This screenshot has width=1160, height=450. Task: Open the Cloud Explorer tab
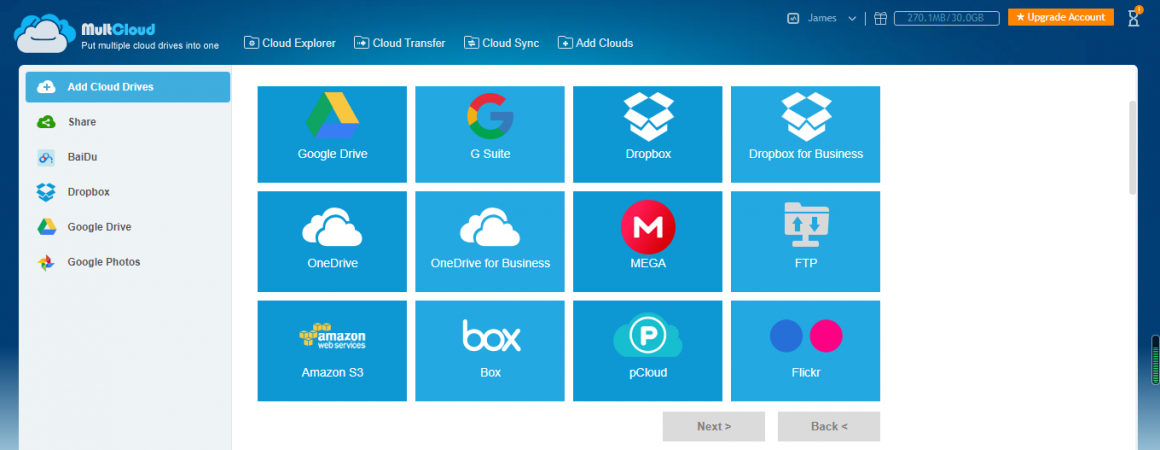pos(289,43)
